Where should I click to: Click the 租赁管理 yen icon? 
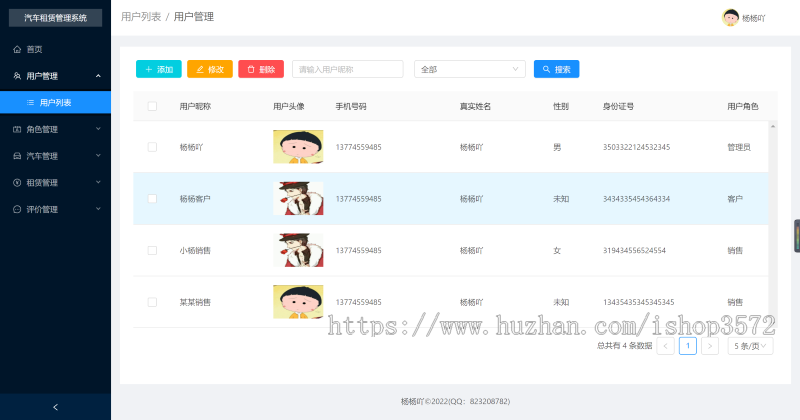pos(17,183)
